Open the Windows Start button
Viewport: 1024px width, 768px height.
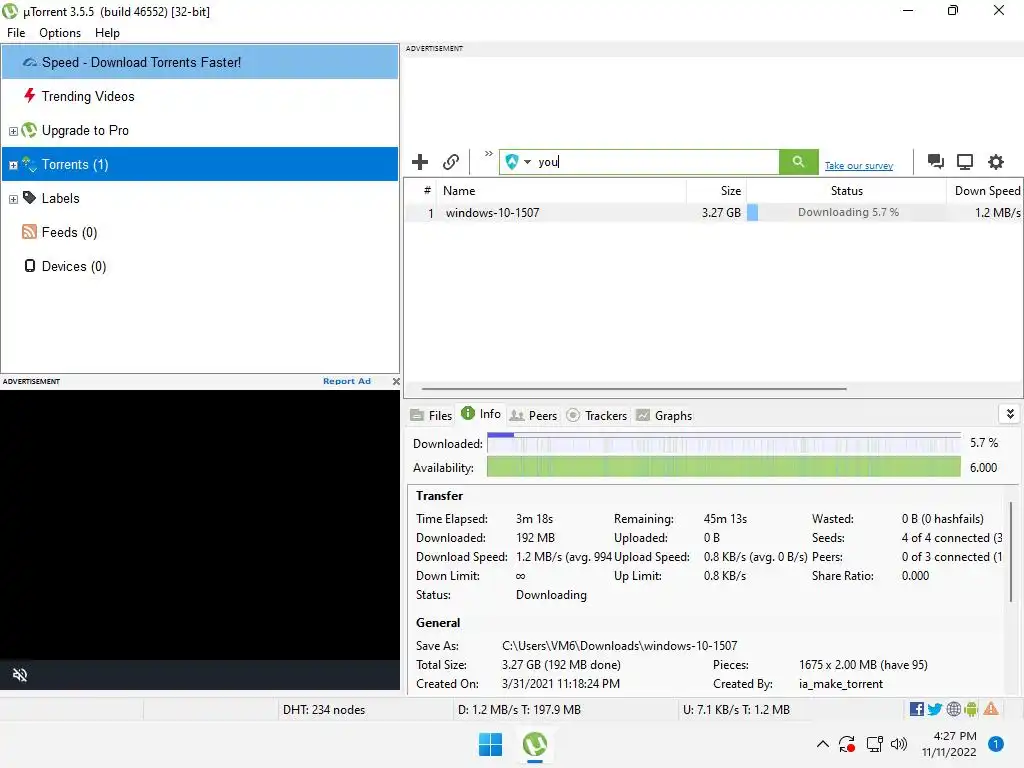pyautogui.click(x=490, y=744)
